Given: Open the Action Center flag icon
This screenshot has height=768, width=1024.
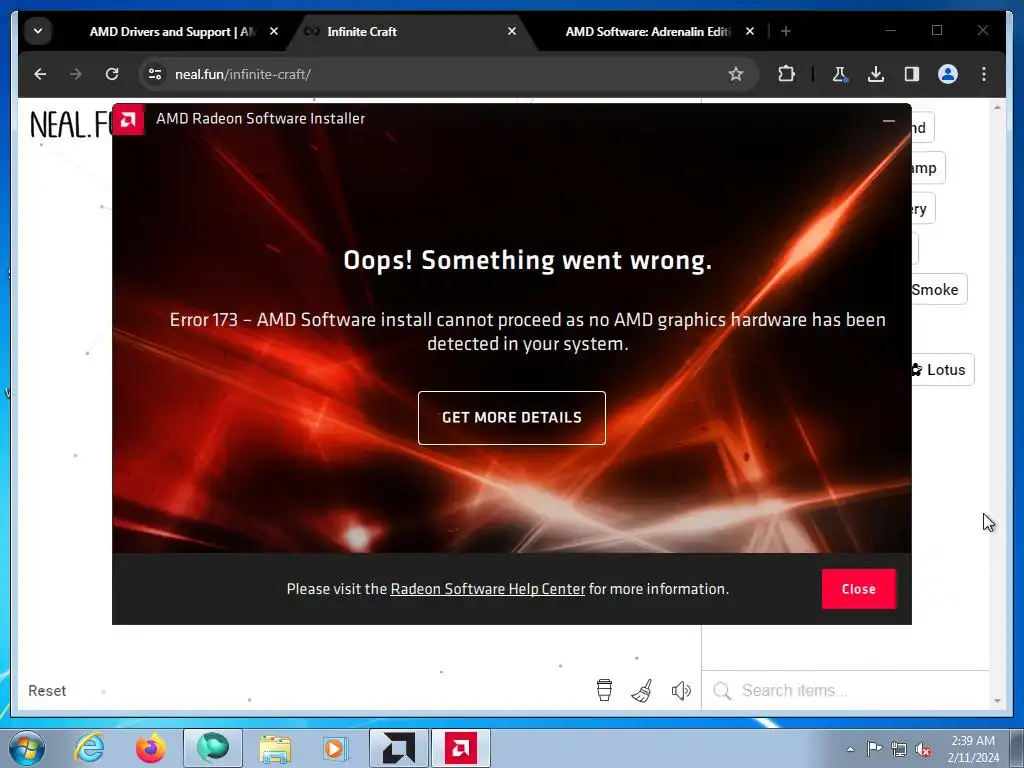Looking at the screenshot, I should (x=874, y=749).
